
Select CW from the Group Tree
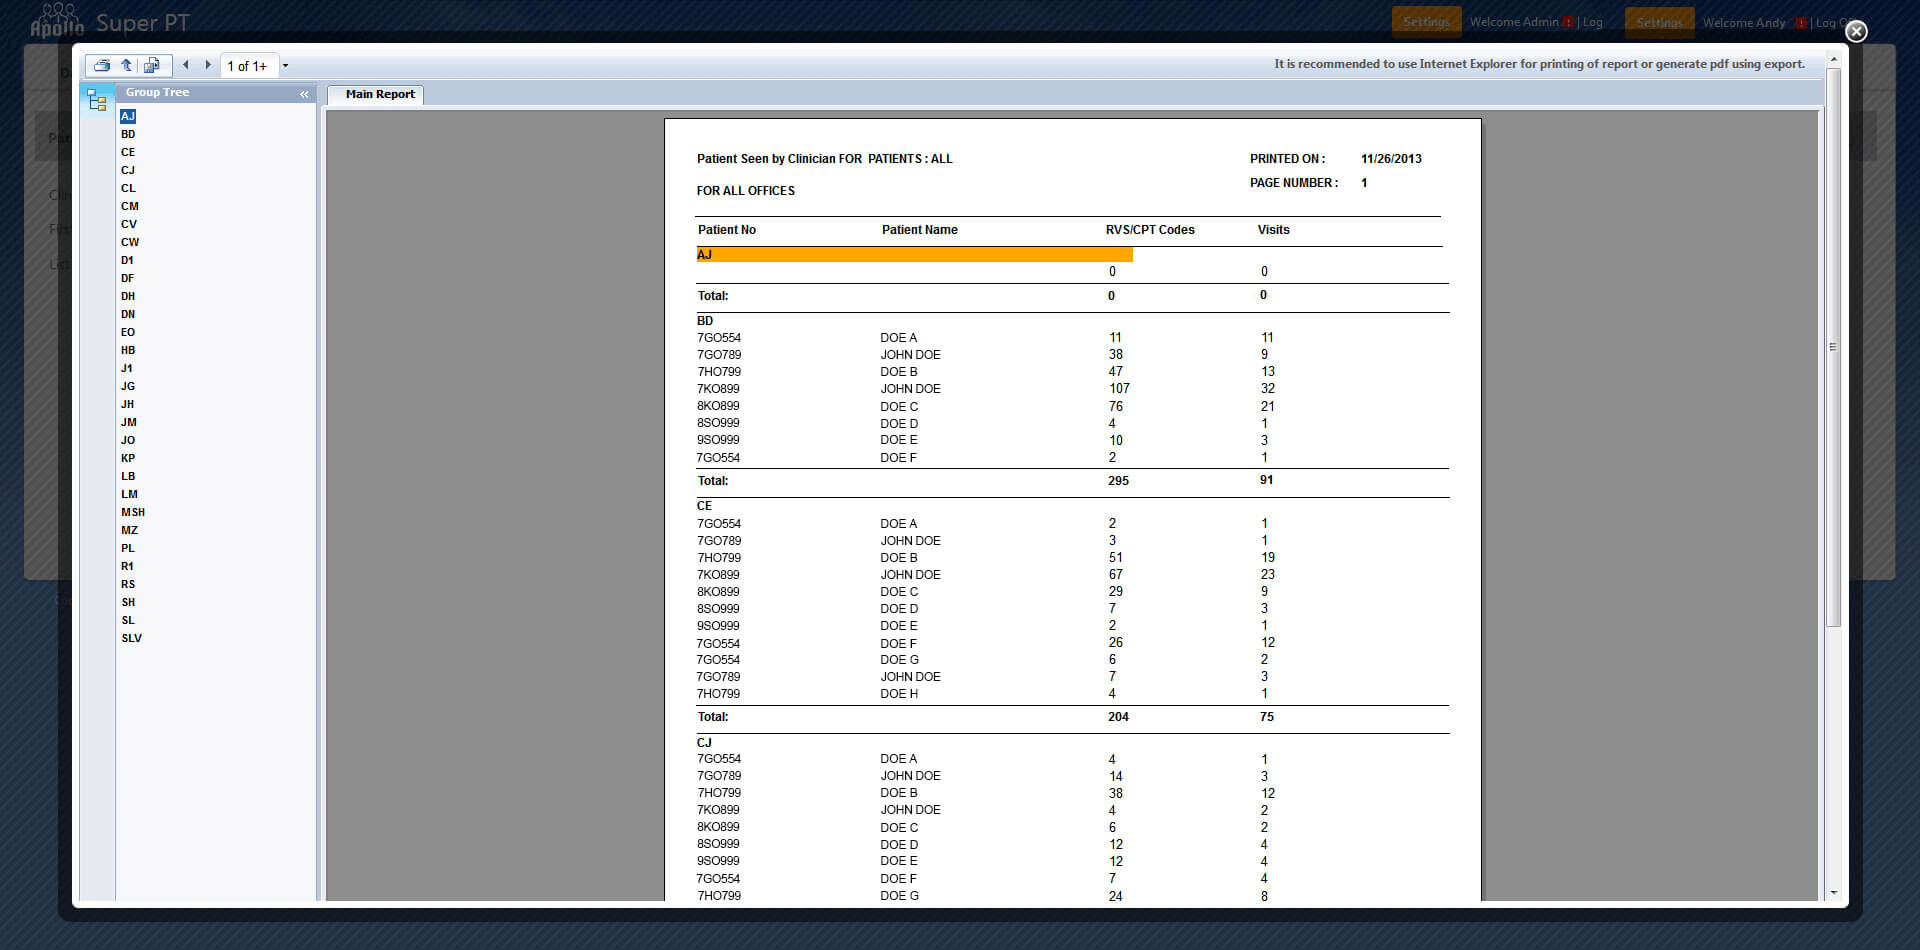click(130, 242)
